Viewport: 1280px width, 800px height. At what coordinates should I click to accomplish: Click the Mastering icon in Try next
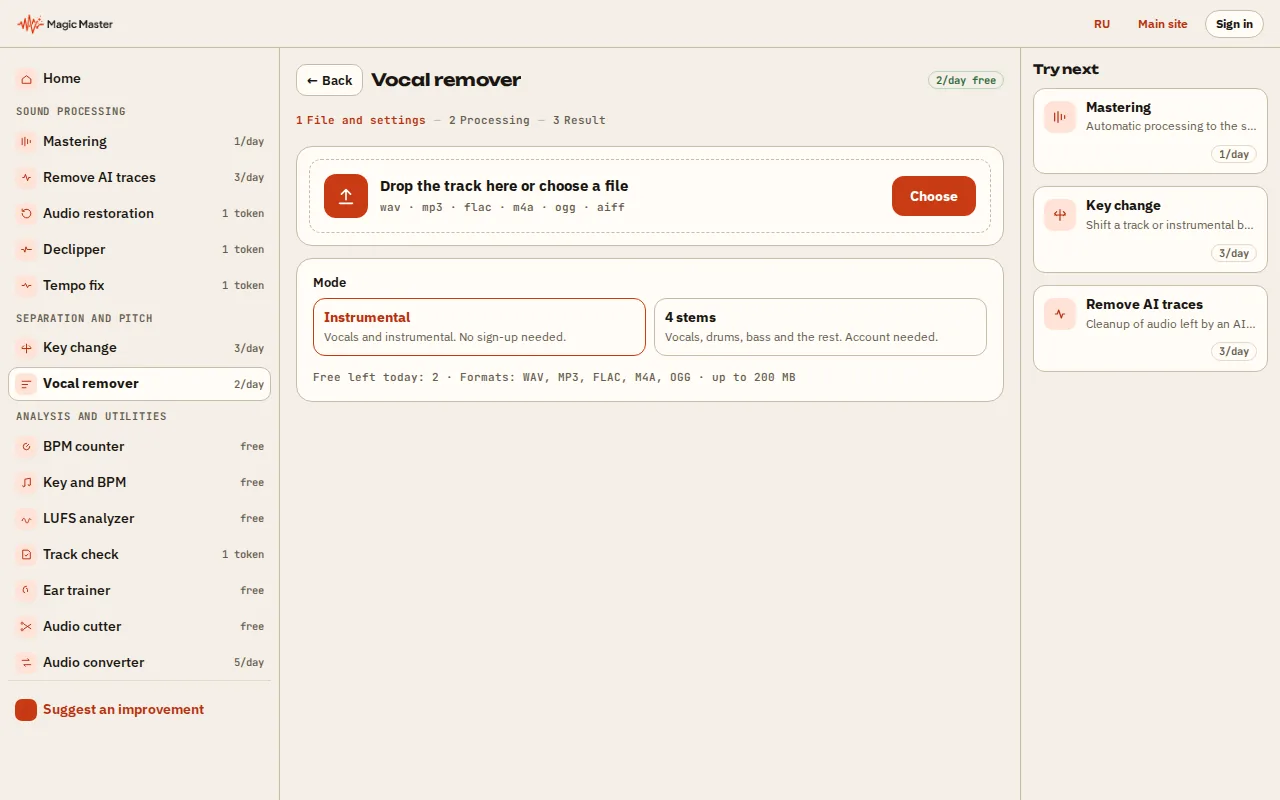1060,117
